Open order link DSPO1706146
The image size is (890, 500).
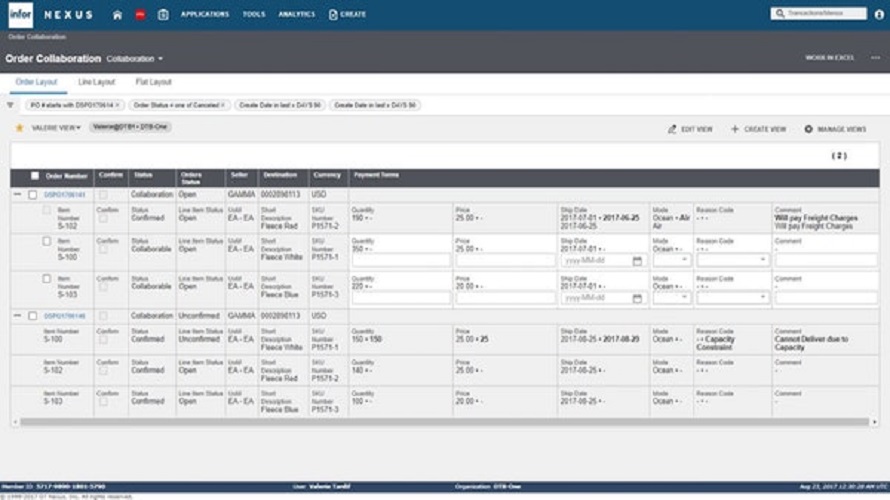click(65, 316)
